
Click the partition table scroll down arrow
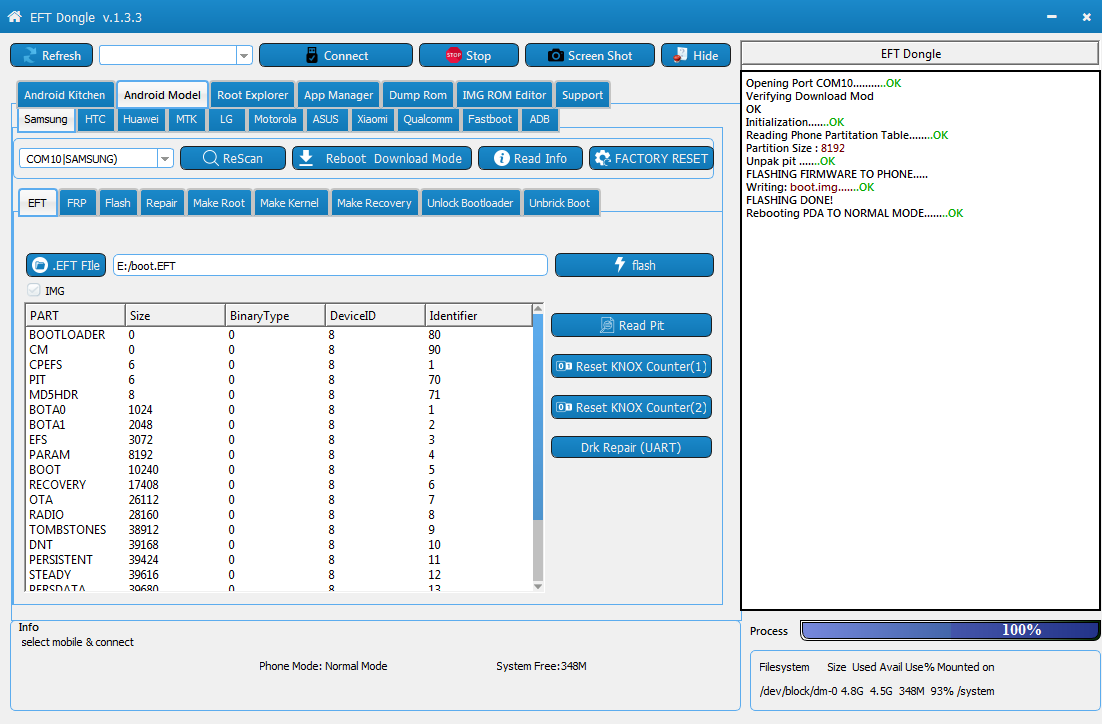click(538, 586)
